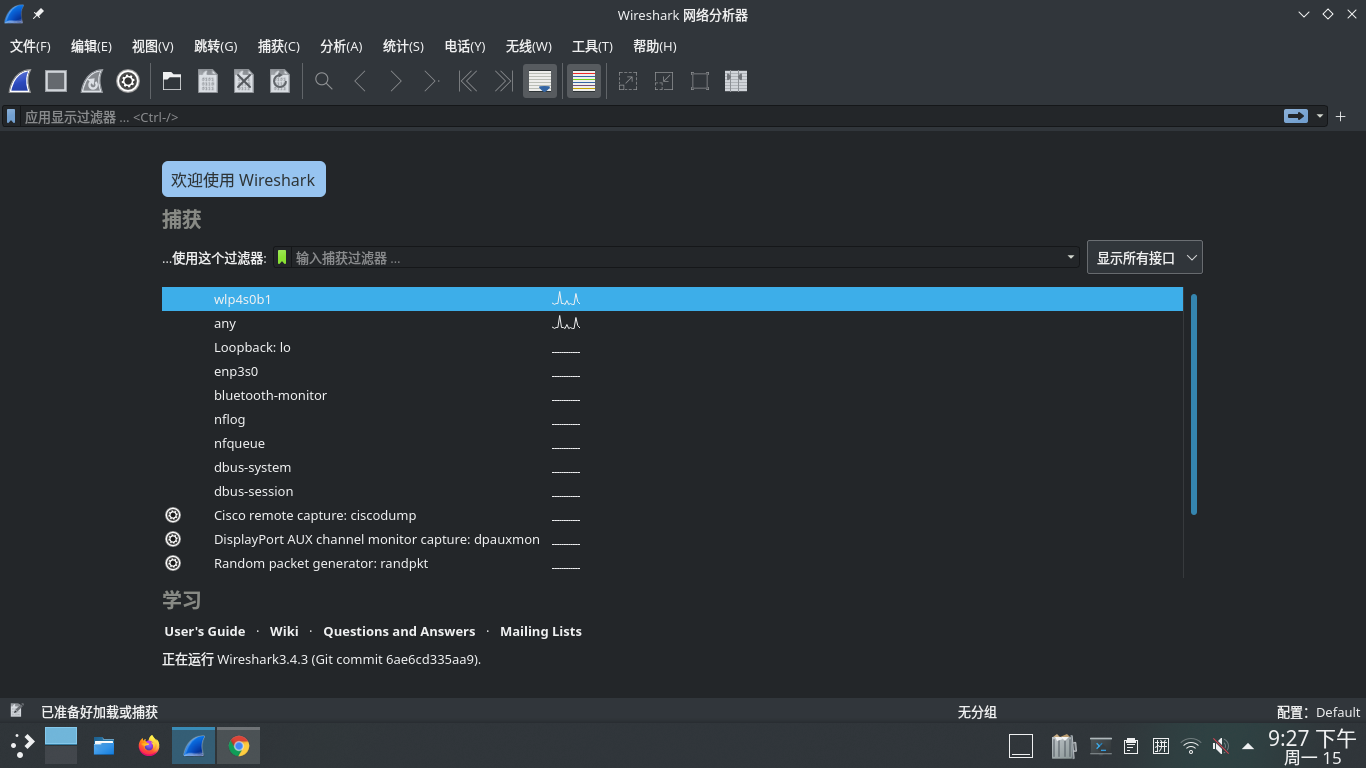
Task: Open the capture options gear icon
Action: [x=128, y=81]
